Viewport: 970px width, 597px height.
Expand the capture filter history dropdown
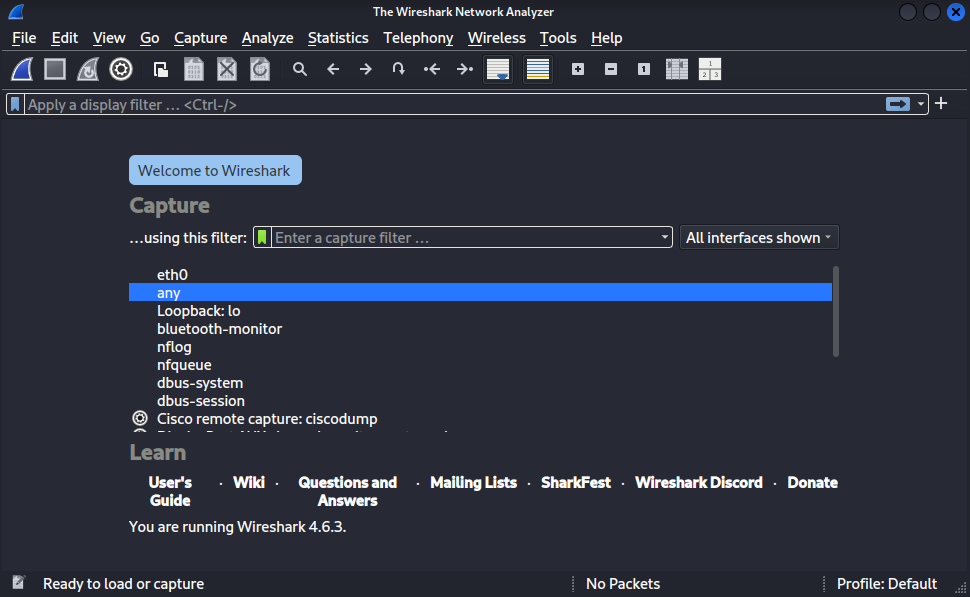pos(665,238)
